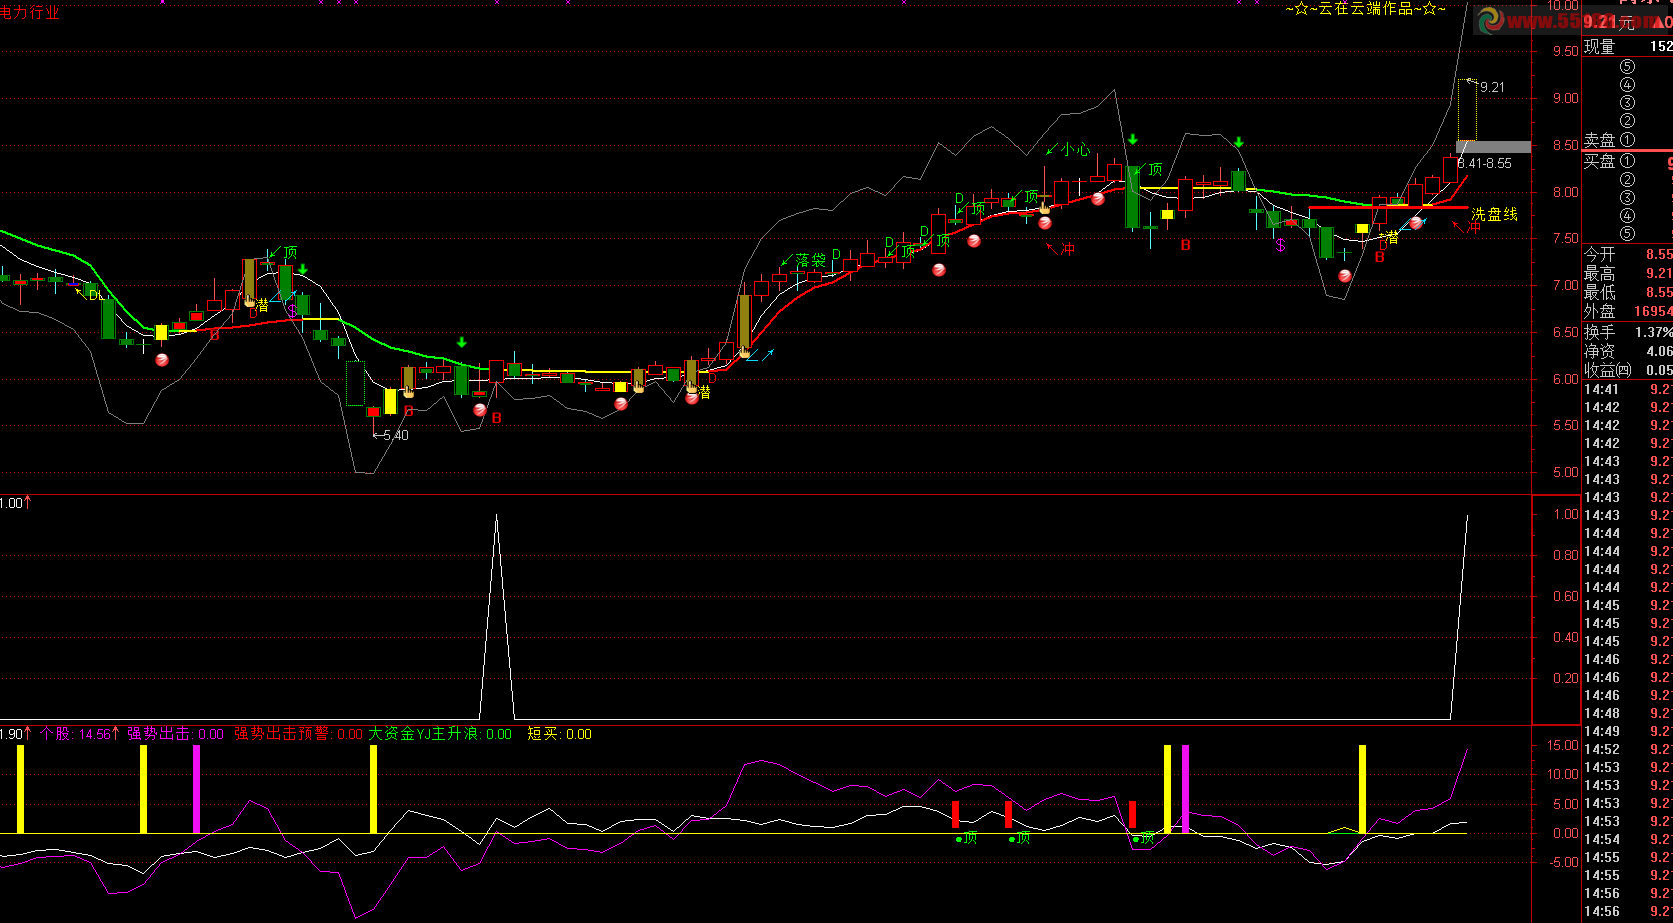
Task: Click the 9.21 high price label on chart
Action: tap(1492, 87)
